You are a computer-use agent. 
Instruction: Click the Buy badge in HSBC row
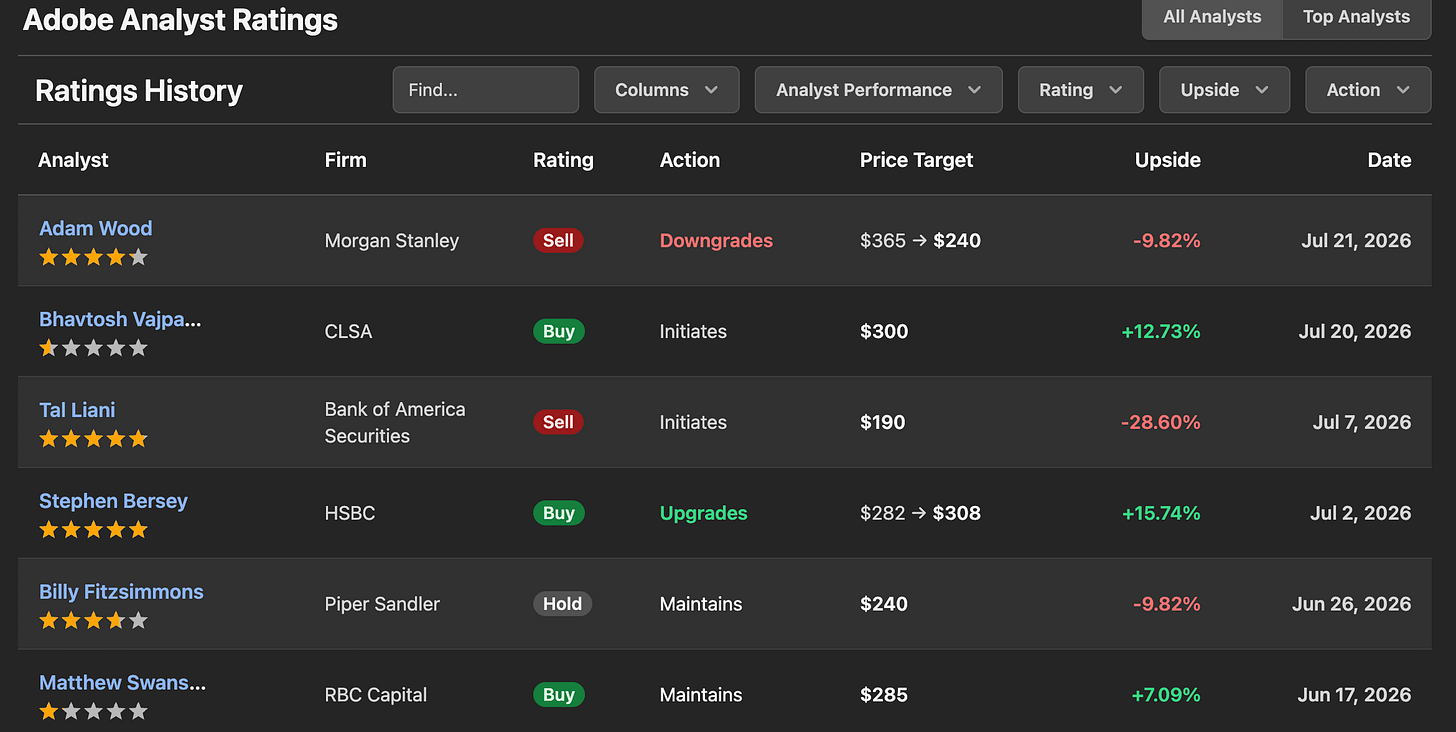(559, 513)
